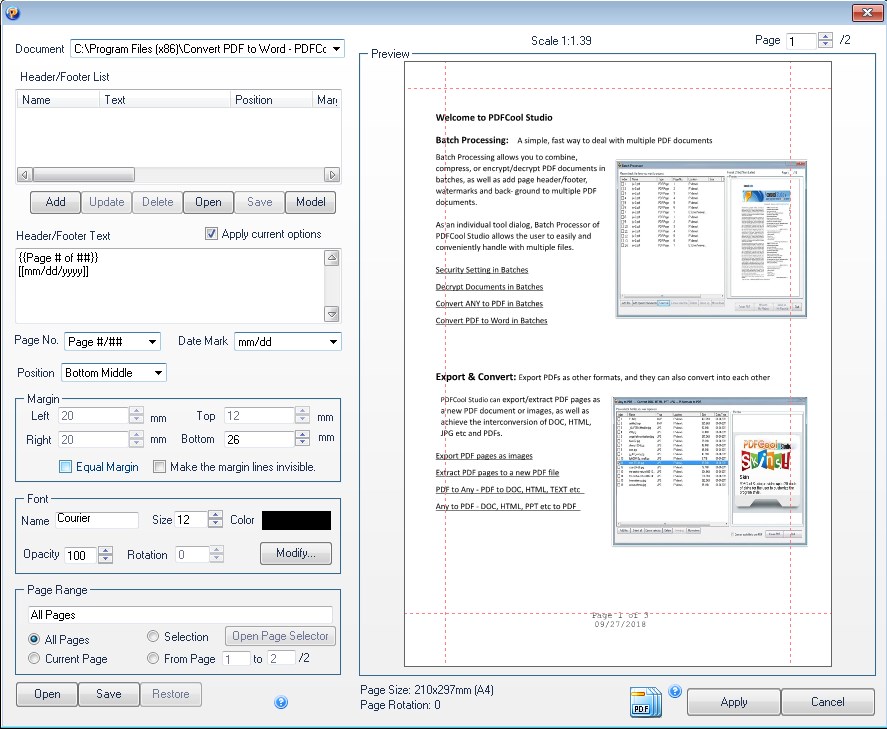Click the Model button
The width and height of the screenshot is (887, 729).
pyautogui.click(x=311, y=202)
